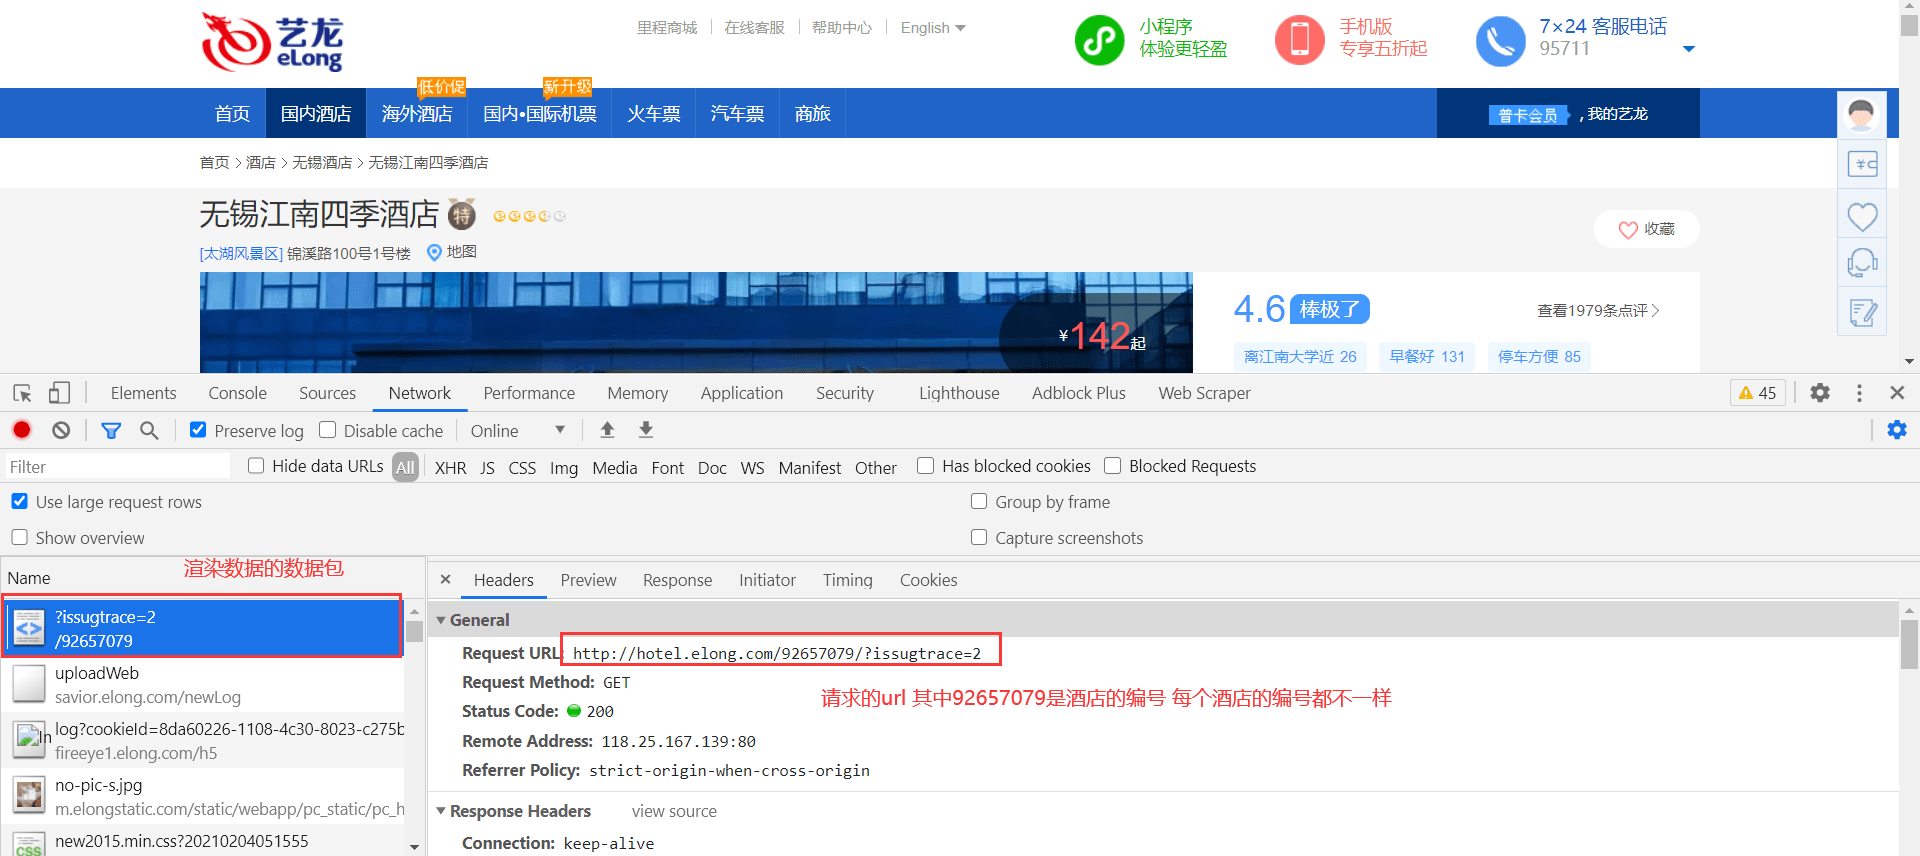This screenshot has height=856, width=1920.
Task: Select the uploadWeb request row
Action: click(x=204, y=685)
